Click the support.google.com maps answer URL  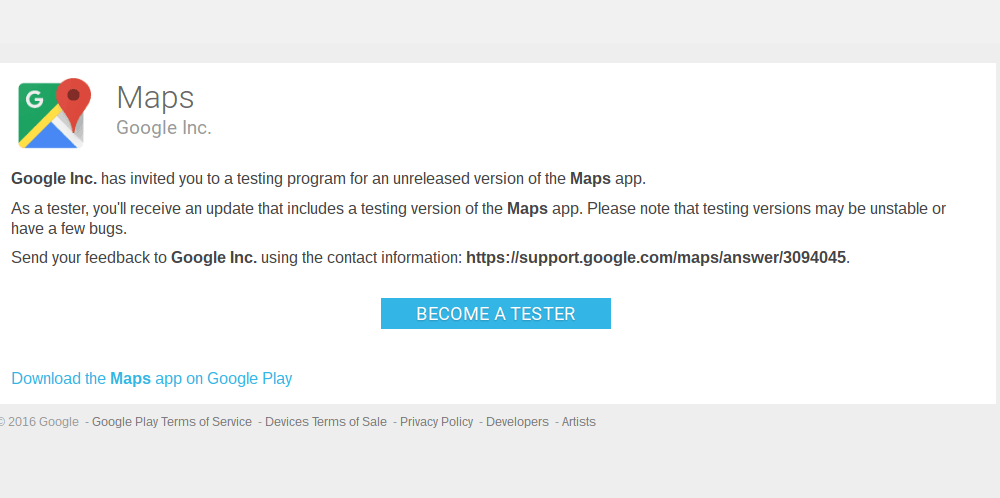(x=656, y=257)
